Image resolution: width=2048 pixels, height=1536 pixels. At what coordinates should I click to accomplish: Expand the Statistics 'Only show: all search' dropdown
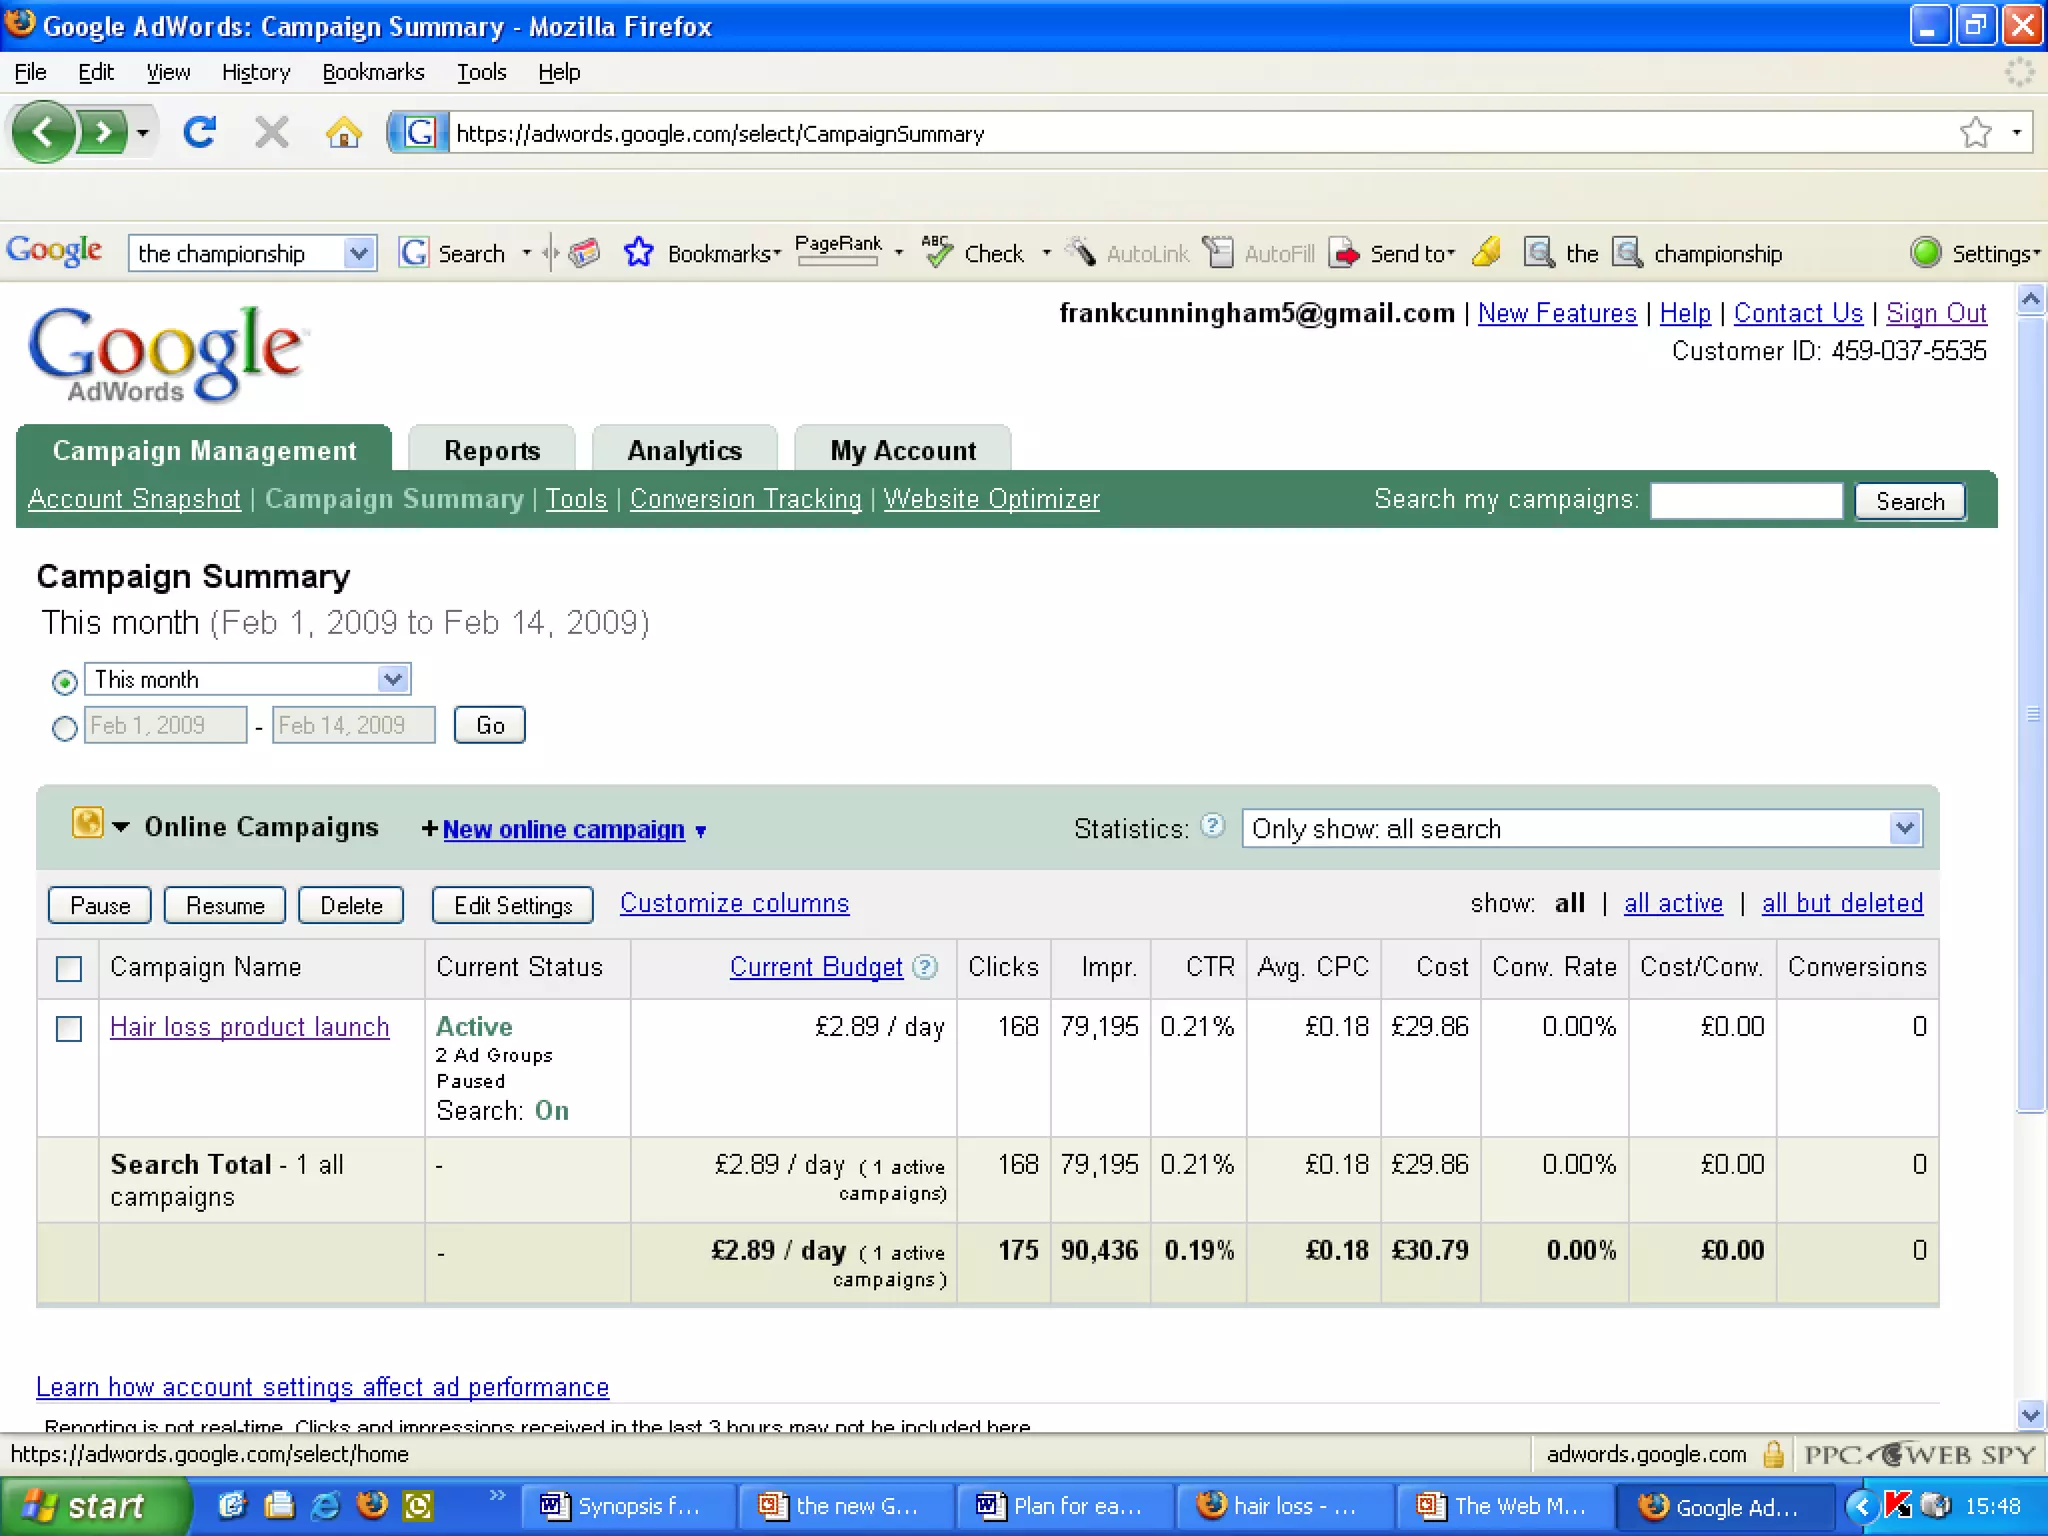pyautogui.click(x=1904, y=828)
